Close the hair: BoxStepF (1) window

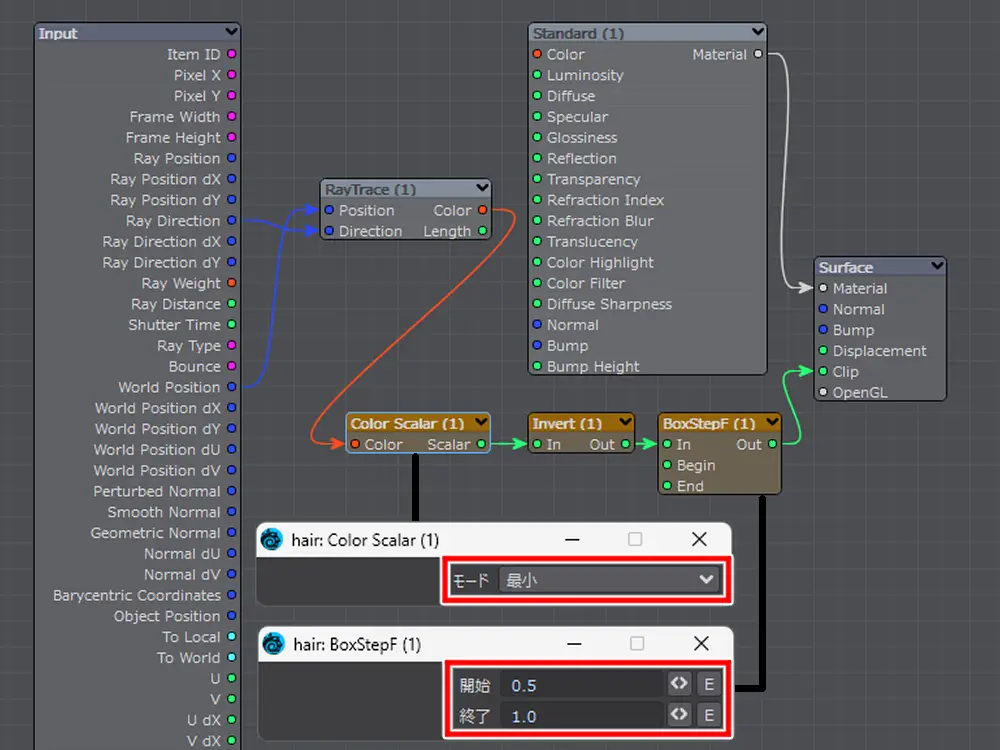(x=701, y=644)
